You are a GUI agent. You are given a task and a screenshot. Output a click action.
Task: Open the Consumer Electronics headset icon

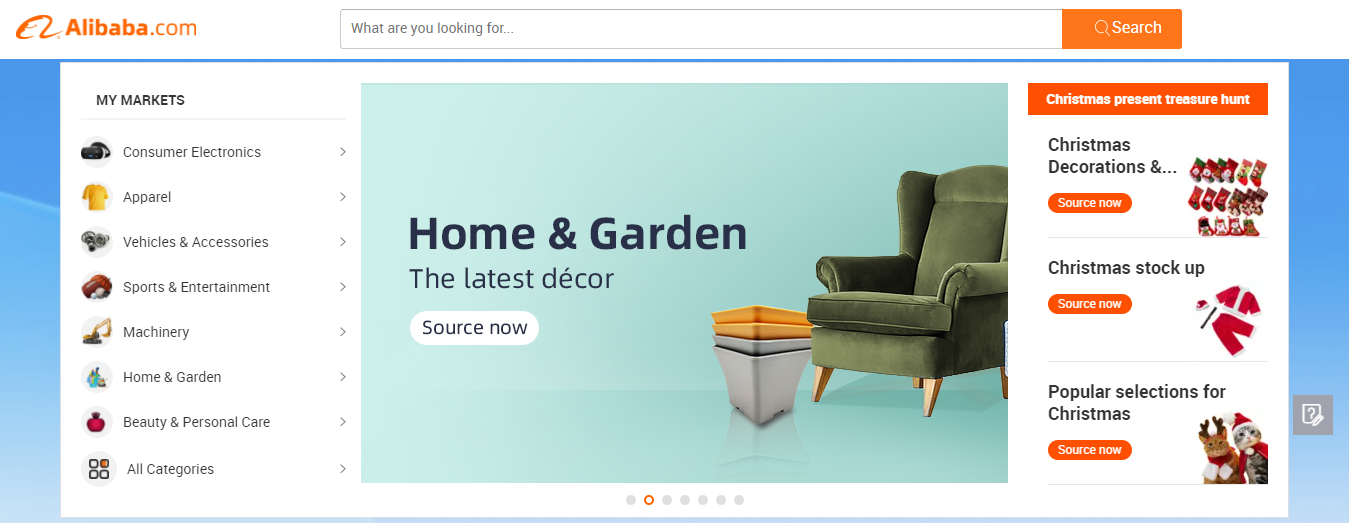[x=97, y=152]
